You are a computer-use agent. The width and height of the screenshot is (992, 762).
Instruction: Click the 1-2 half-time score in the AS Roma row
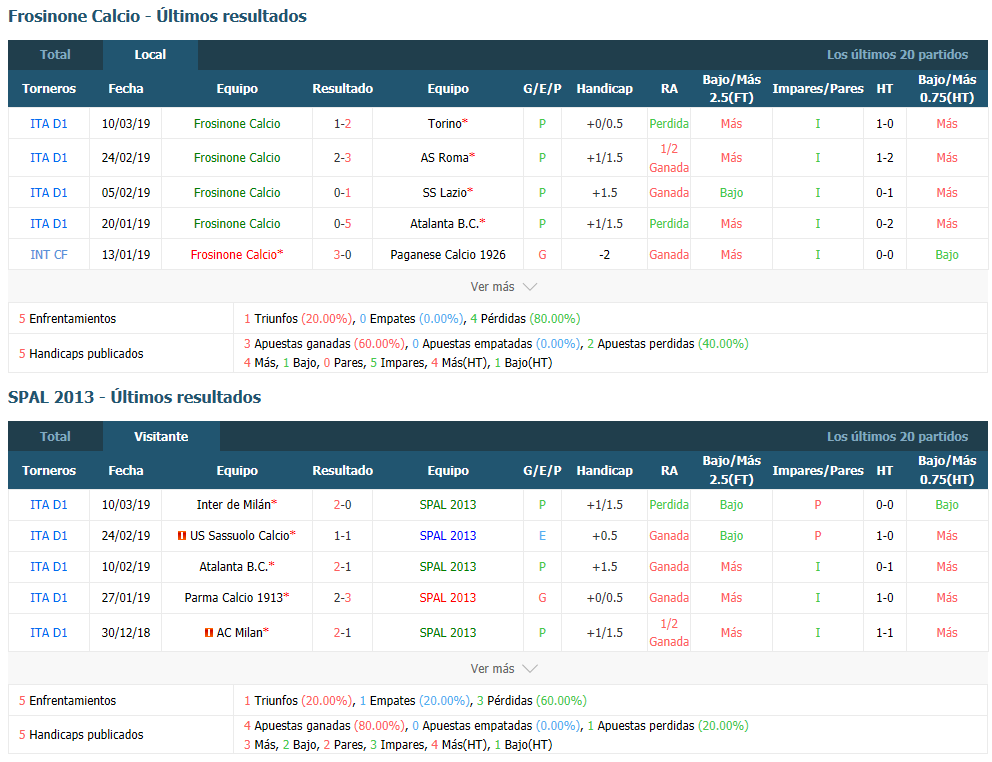point(884,158)
